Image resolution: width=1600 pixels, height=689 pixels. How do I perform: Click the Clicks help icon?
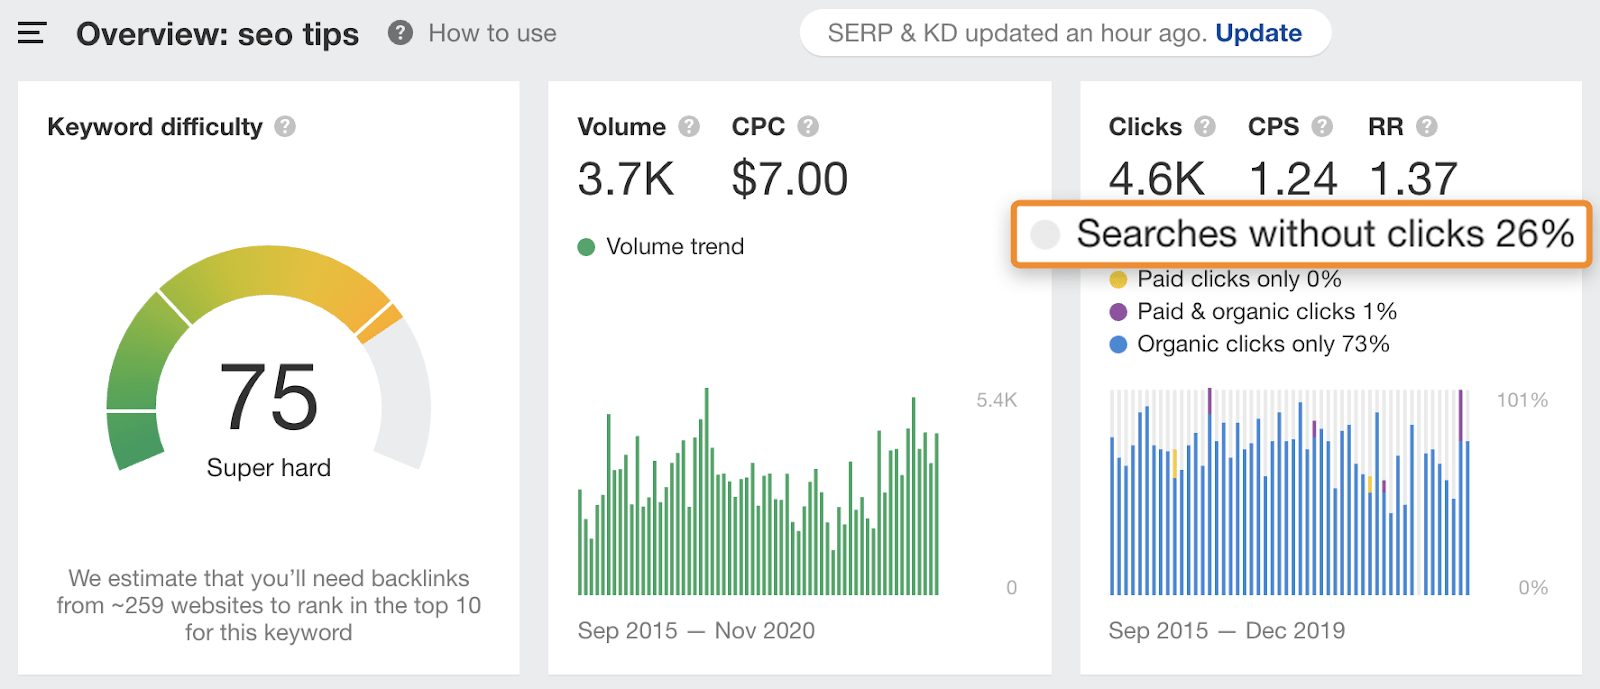coord(1205,127)
